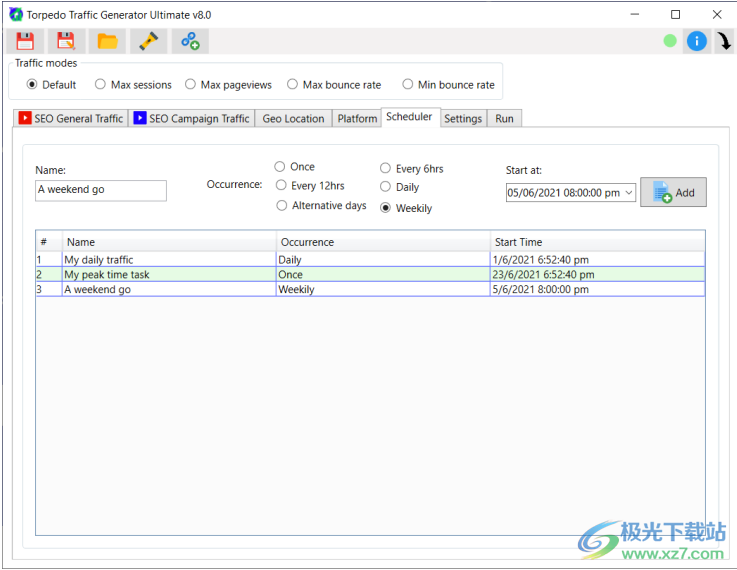This screenshot has width=737, height=570.
Task: Click the 'Once' occurrence table cell
Action: click(383, 274)
